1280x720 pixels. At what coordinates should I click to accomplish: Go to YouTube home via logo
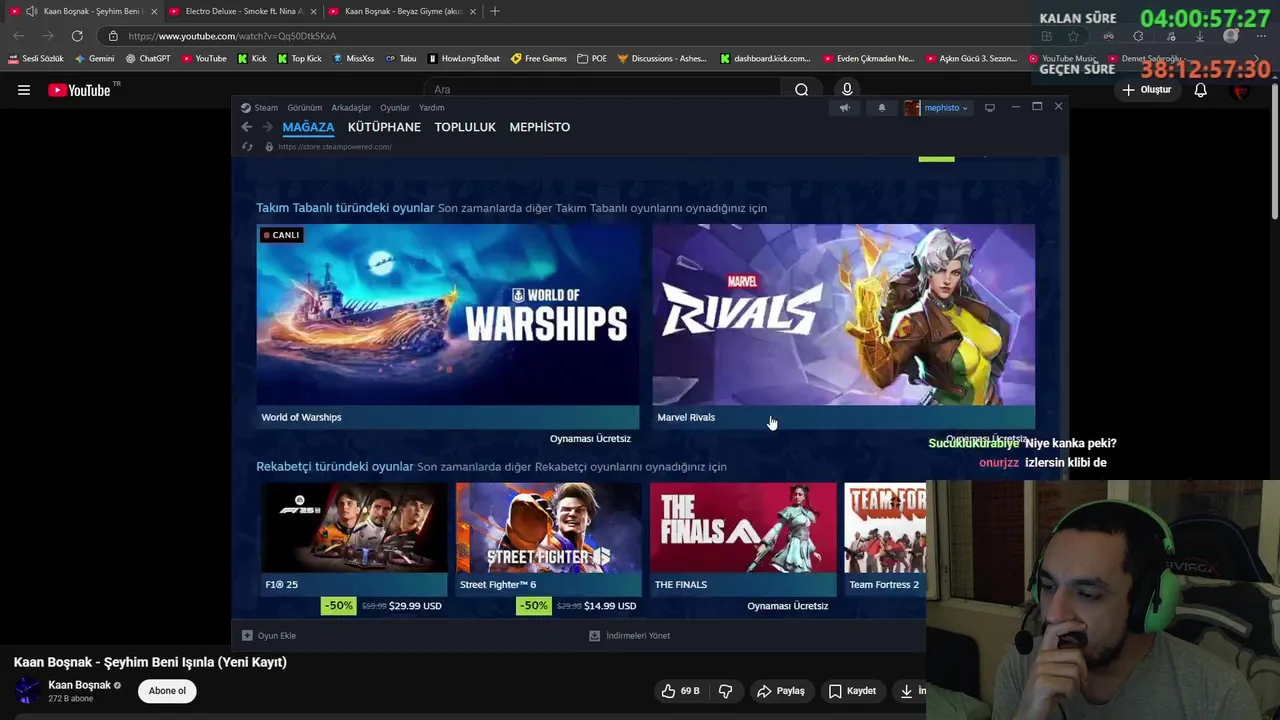[x=79, y=90]
